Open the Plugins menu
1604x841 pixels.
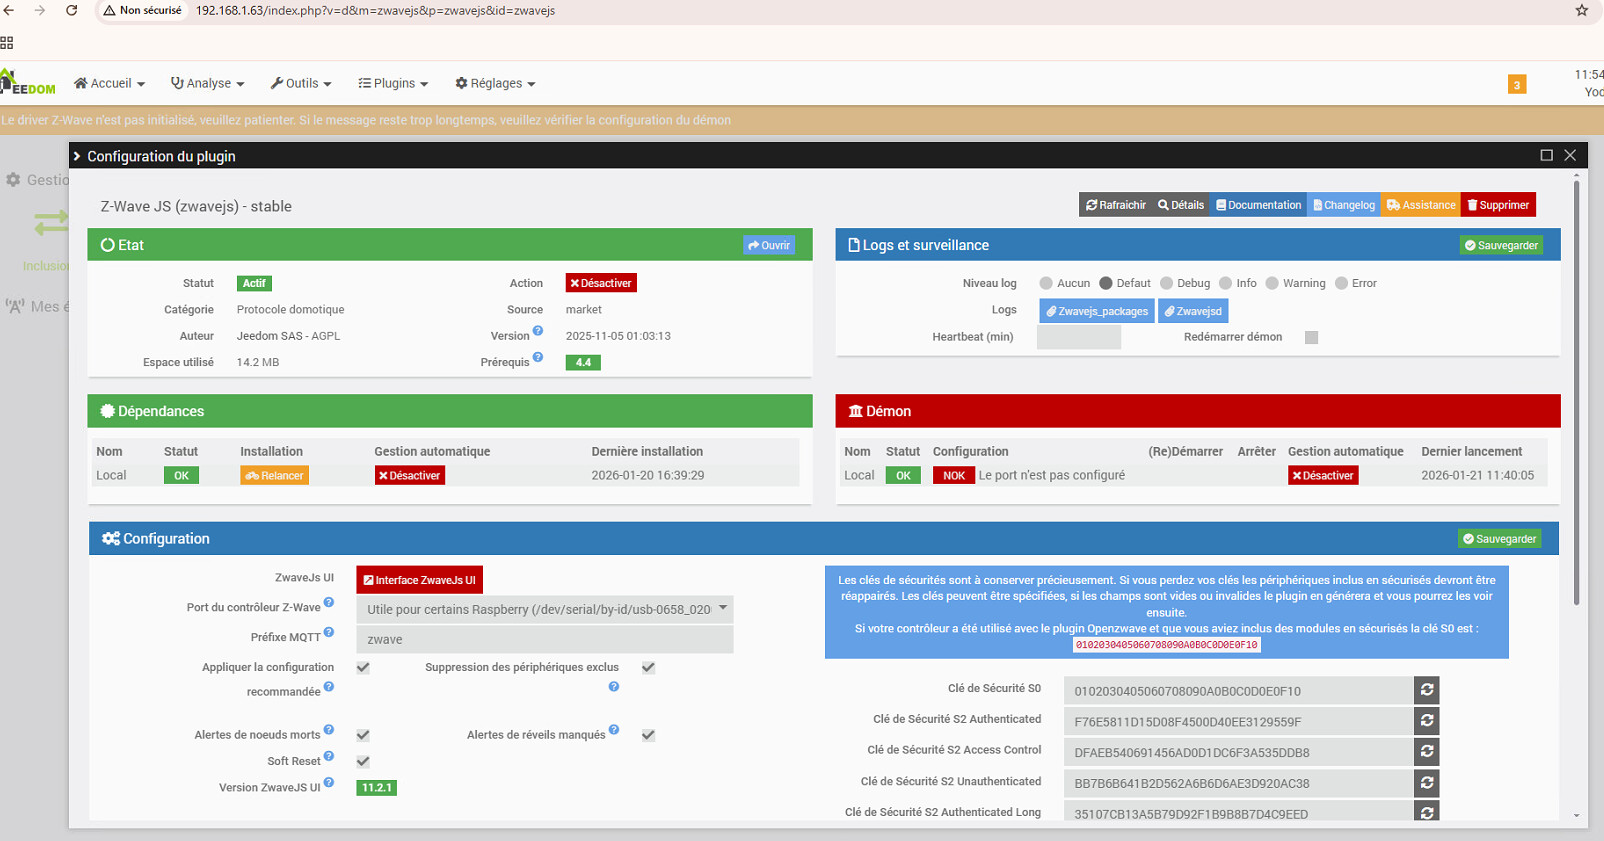pyautogui.click(x=394, y=84)
